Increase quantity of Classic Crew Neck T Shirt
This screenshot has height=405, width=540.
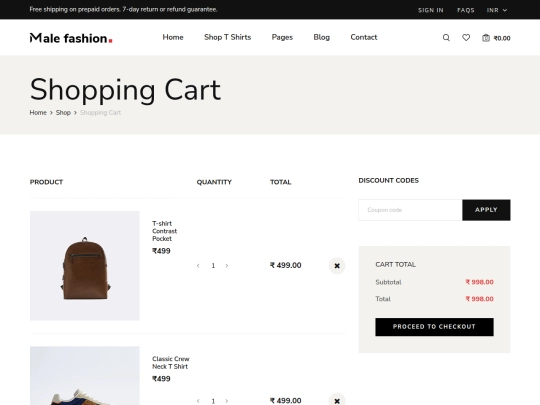tap(227, 401)
